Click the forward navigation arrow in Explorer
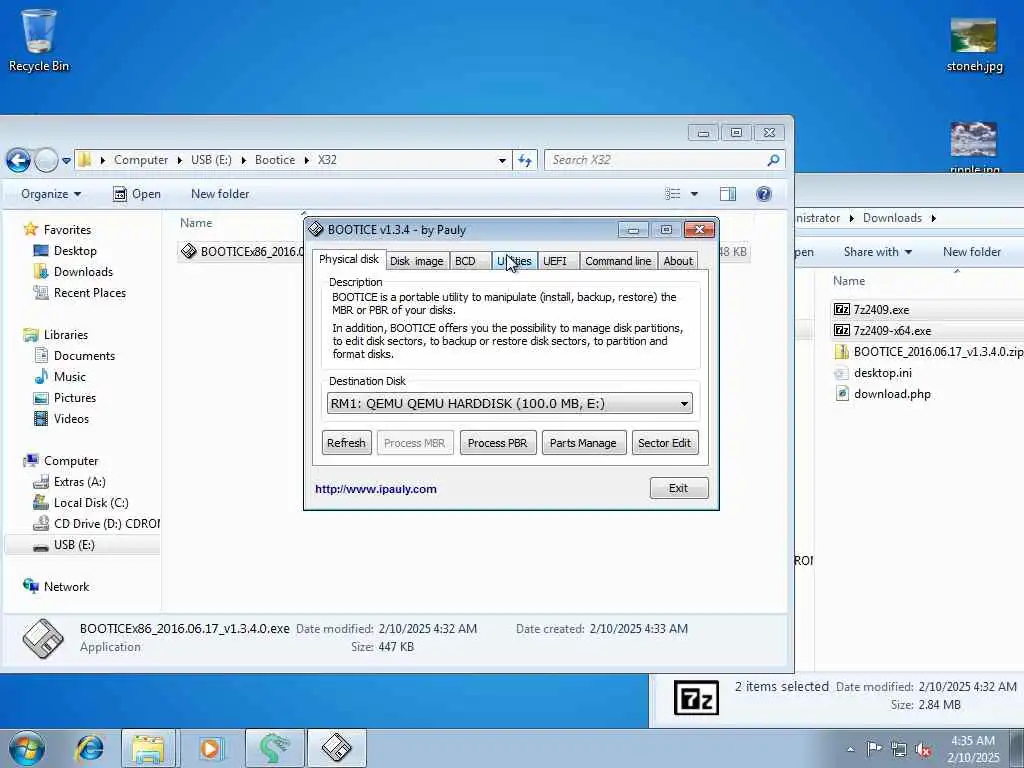Screen dimensions: 1024x768 pyautogui.click(x=46, y=160)
